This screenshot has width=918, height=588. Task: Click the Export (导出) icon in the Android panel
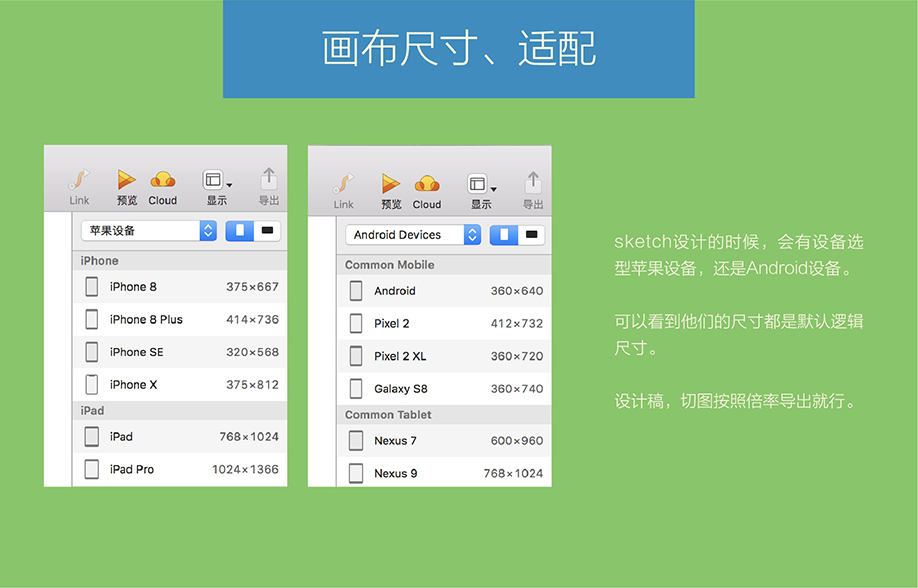pyautogui.click(x=533, y=192)
